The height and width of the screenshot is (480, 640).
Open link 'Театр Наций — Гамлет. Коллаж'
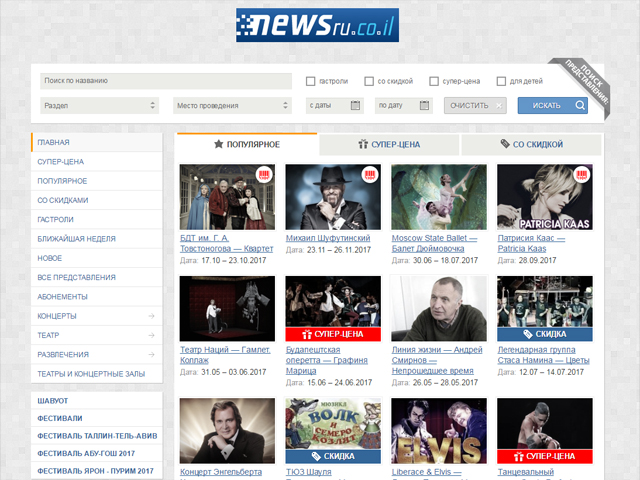click(225, 355)
